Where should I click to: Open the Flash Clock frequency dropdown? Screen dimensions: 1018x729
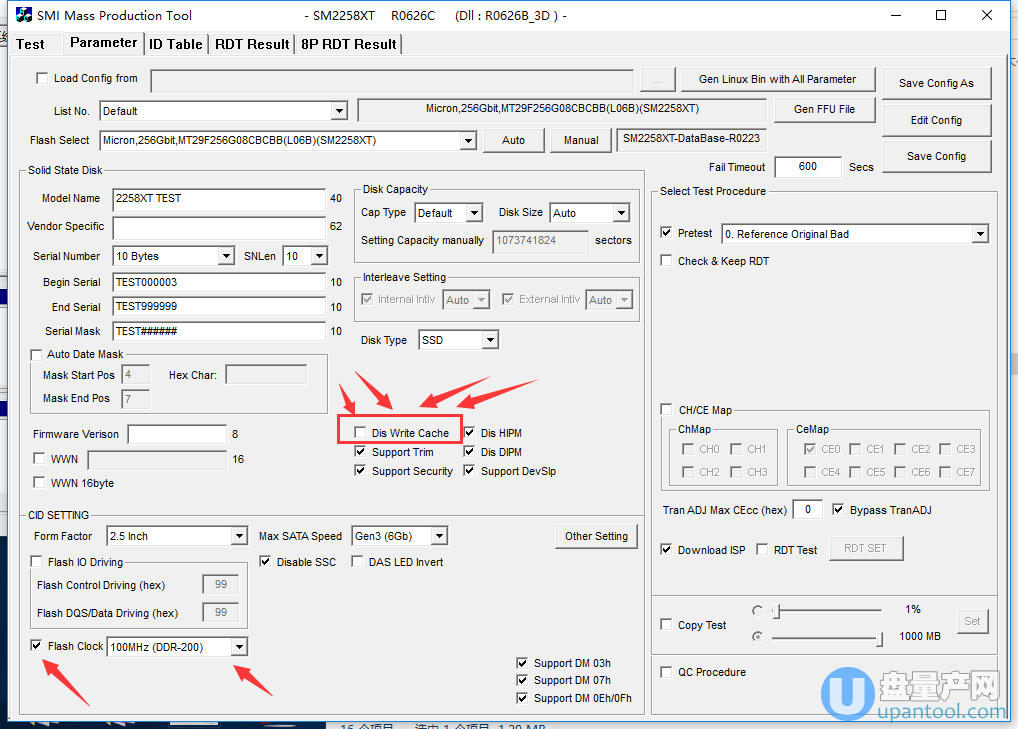tap(238, 647)
